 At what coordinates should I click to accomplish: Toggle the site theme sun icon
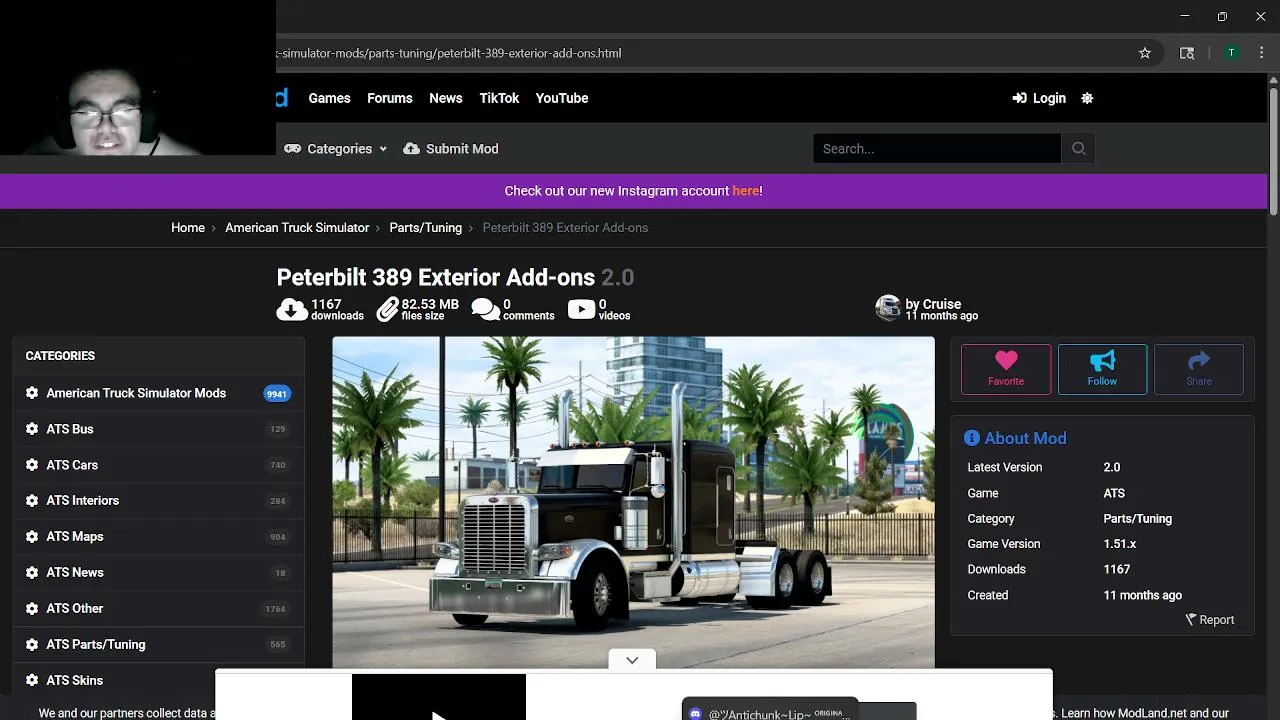click(x=1087, y=98)
